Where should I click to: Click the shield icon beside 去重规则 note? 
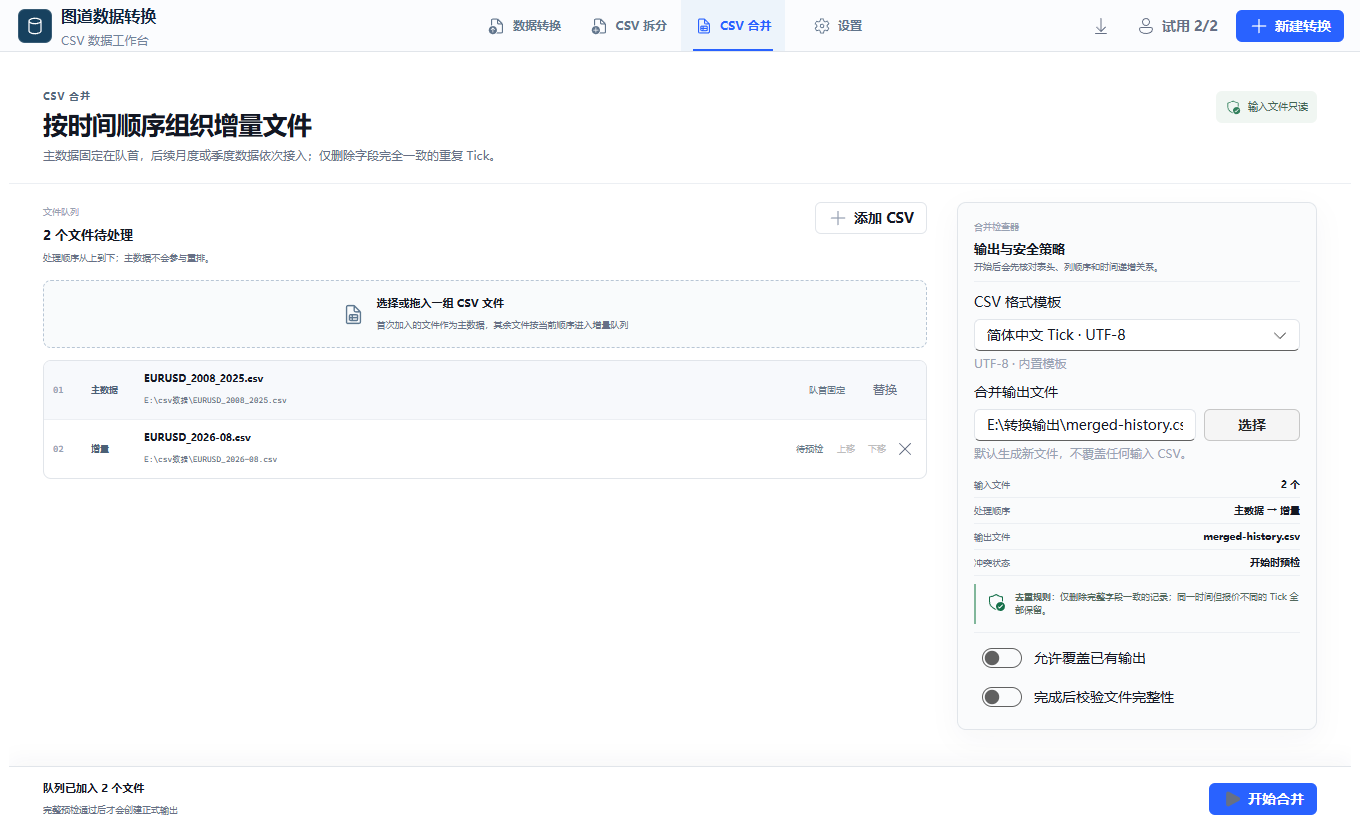pos(996,602)
